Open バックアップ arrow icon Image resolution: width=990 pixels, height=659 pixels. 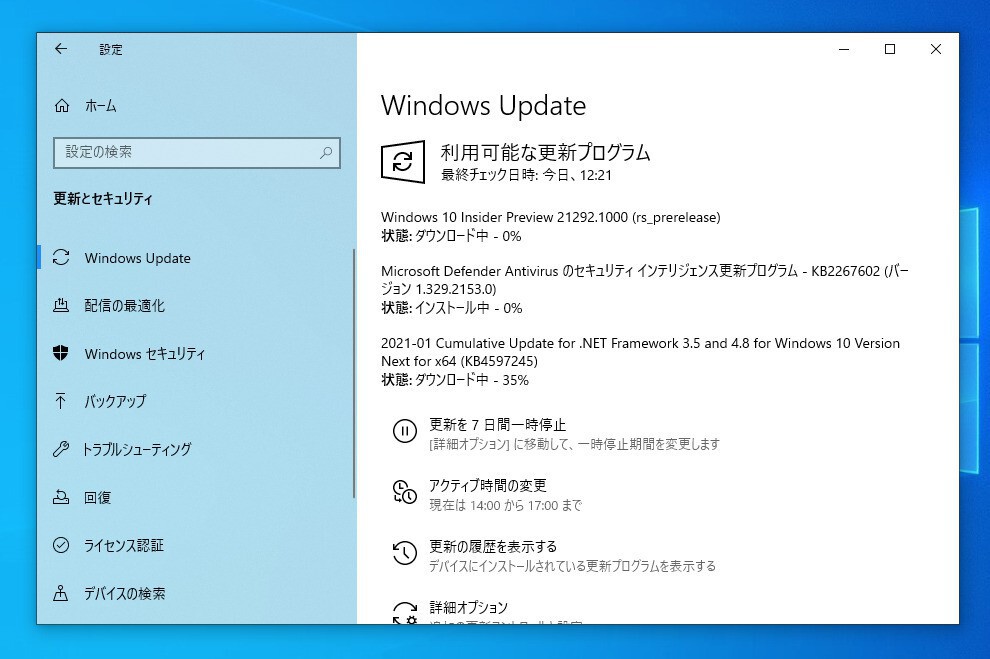(x=61, y=401)
